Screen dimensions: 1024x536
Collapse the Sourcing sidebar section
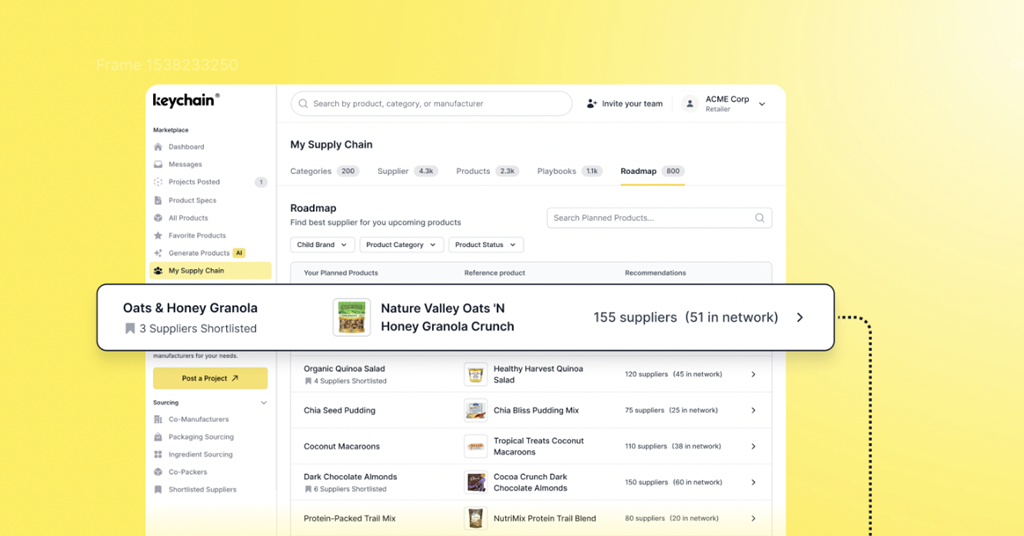(x=264, y=403)
